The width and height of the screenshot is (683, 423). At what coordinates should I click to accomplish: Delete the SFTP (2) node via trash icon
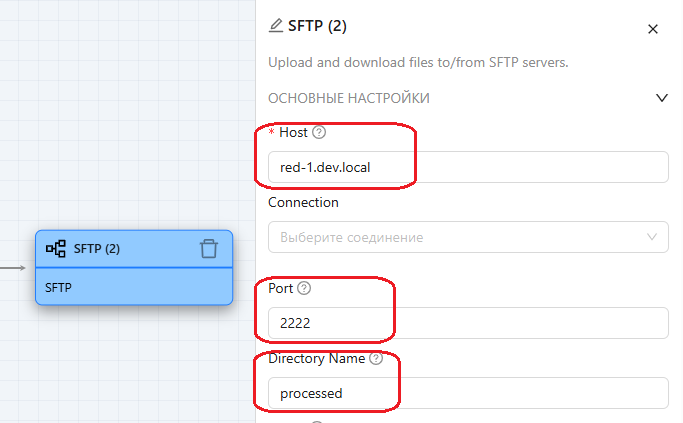tap(208, 248)
